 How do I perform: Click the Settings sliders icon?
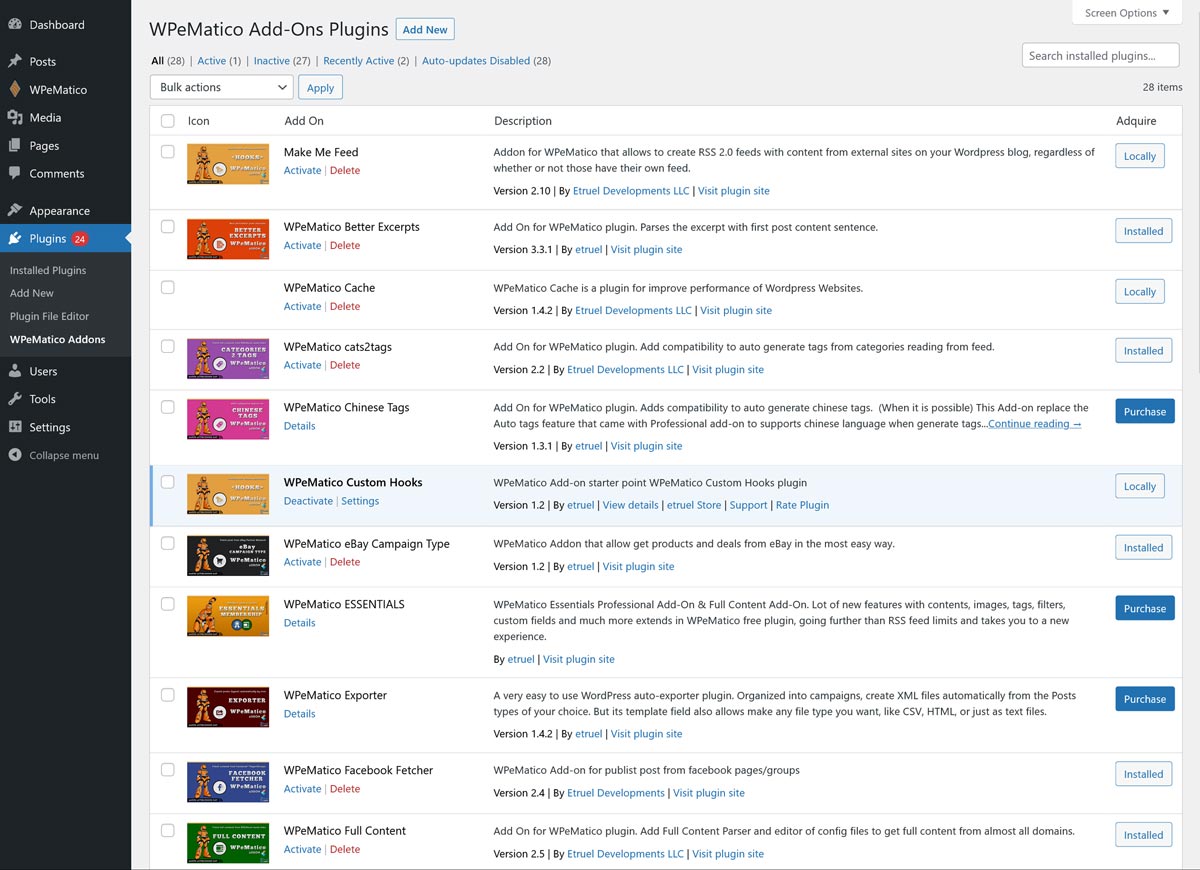click(15, 427)
